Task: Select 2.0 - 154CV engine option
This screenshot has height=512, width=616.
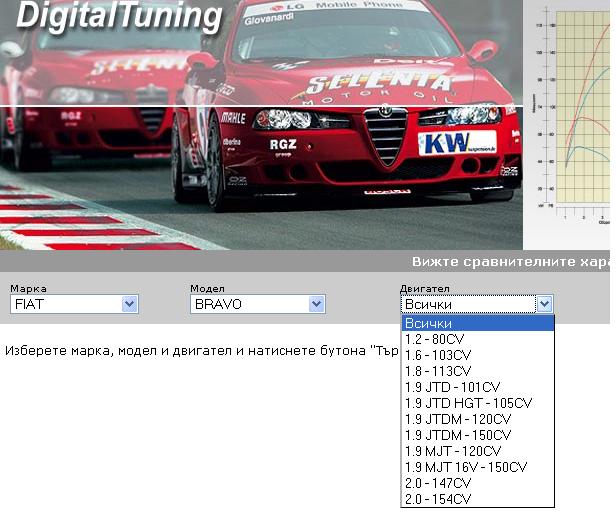Action: click(476, 499)
